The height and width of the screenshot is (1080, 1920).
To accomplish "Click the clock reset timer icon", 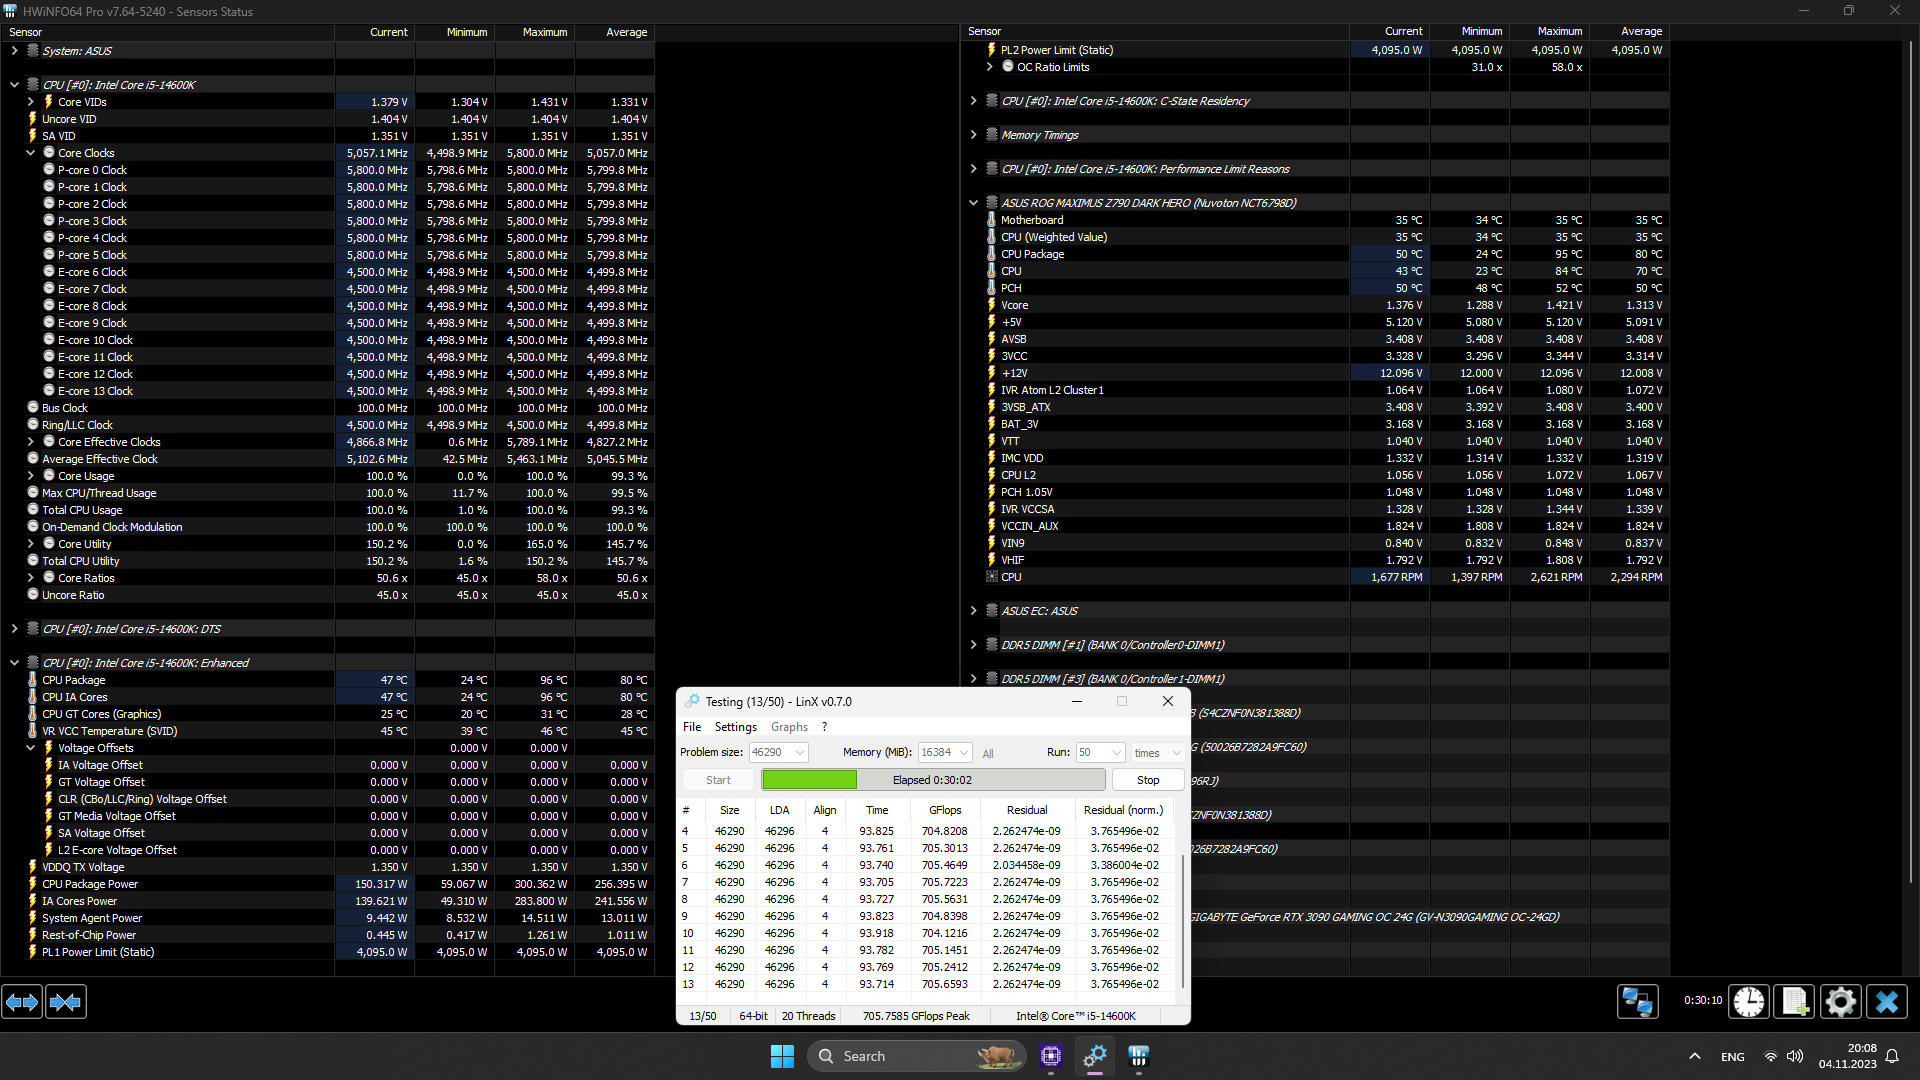I will (1749, 1001).
